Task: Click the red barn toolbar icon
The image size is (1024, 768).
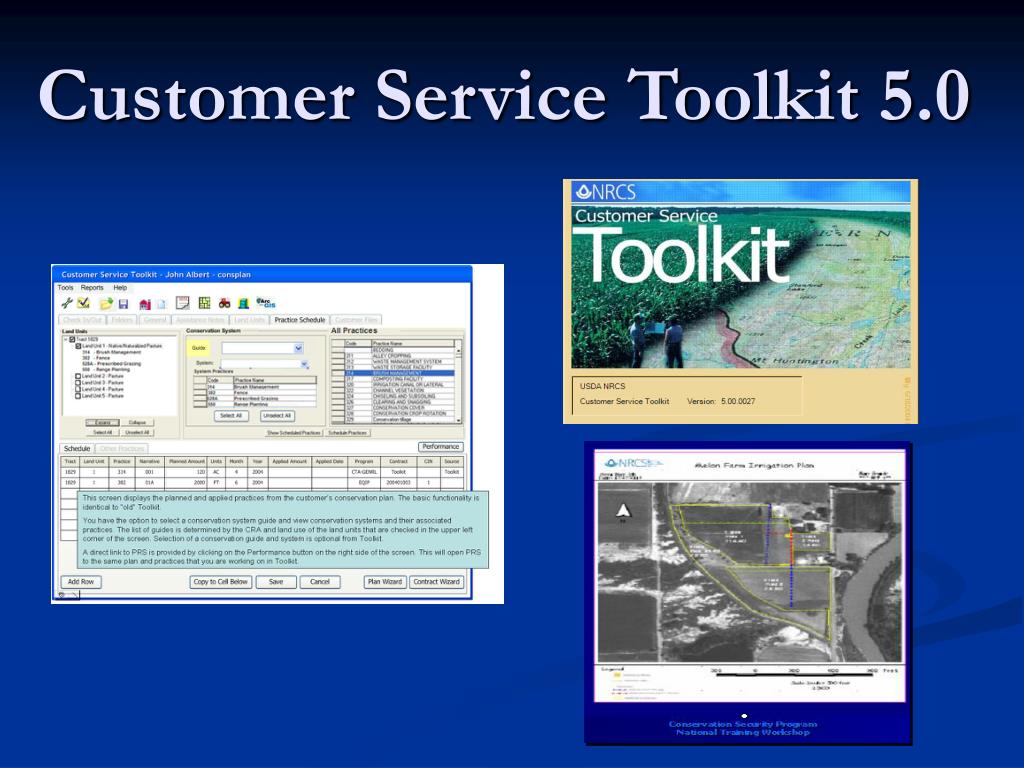Action: 145,304
